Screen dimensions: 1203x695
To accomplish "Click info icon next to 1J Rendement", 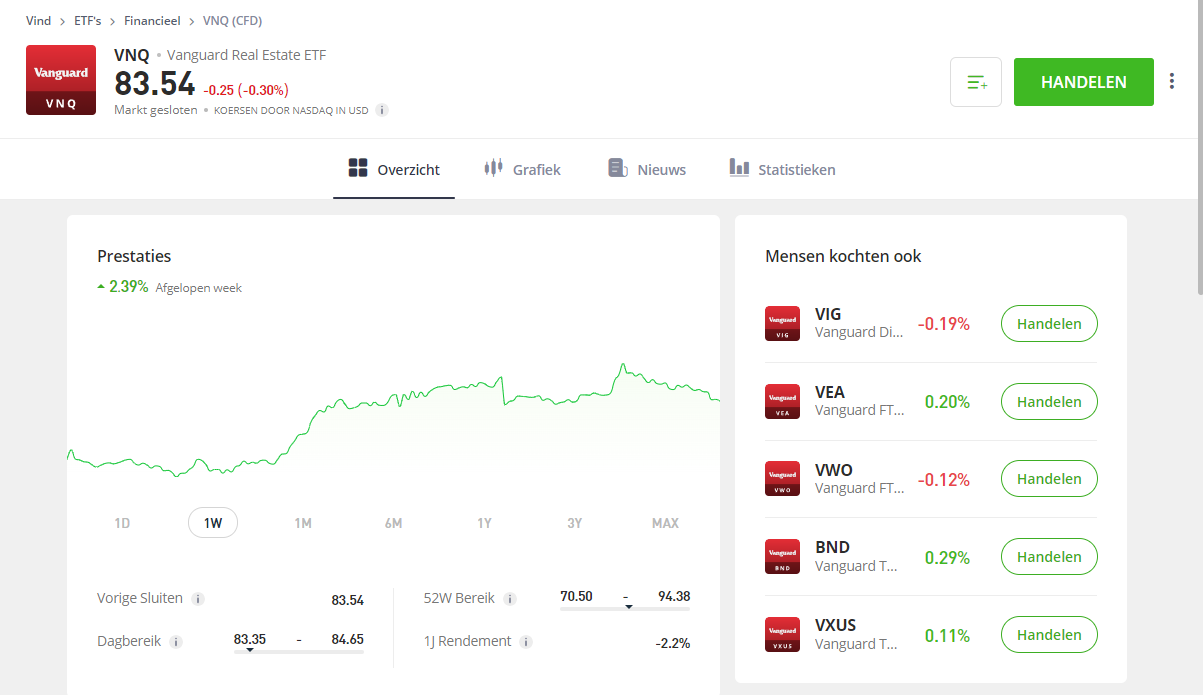I will coord(526,642).
